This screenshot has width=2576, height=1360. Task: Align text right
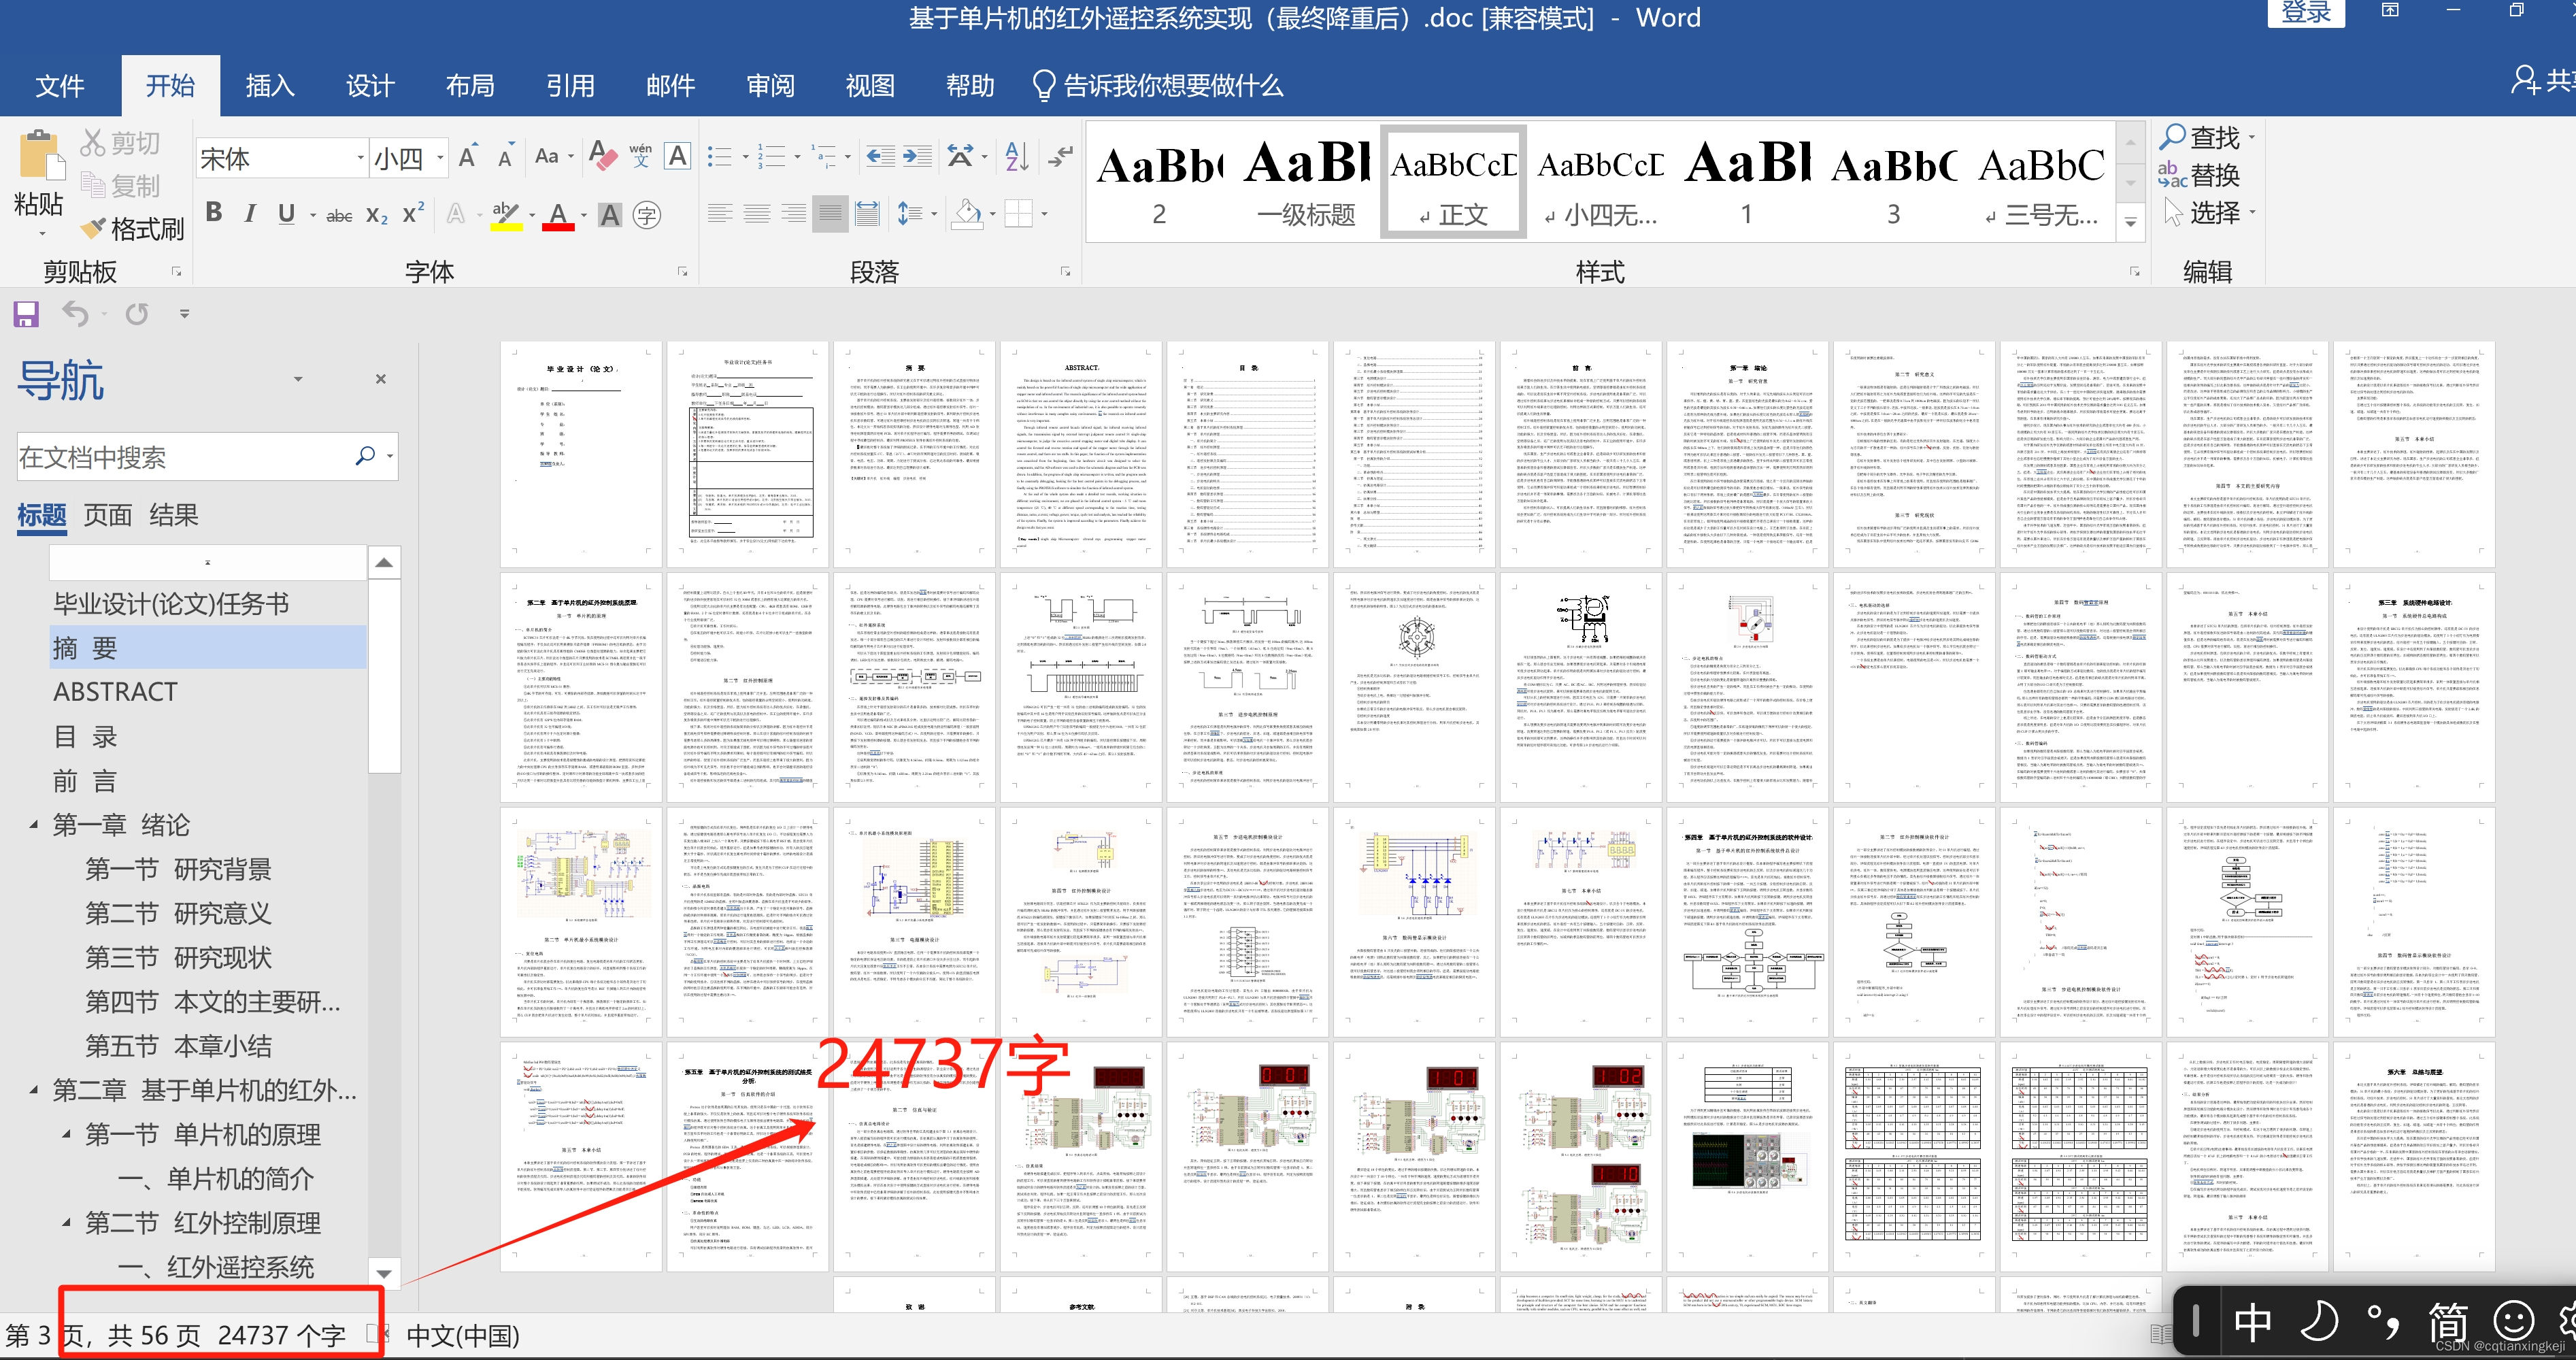pos(793,214)
